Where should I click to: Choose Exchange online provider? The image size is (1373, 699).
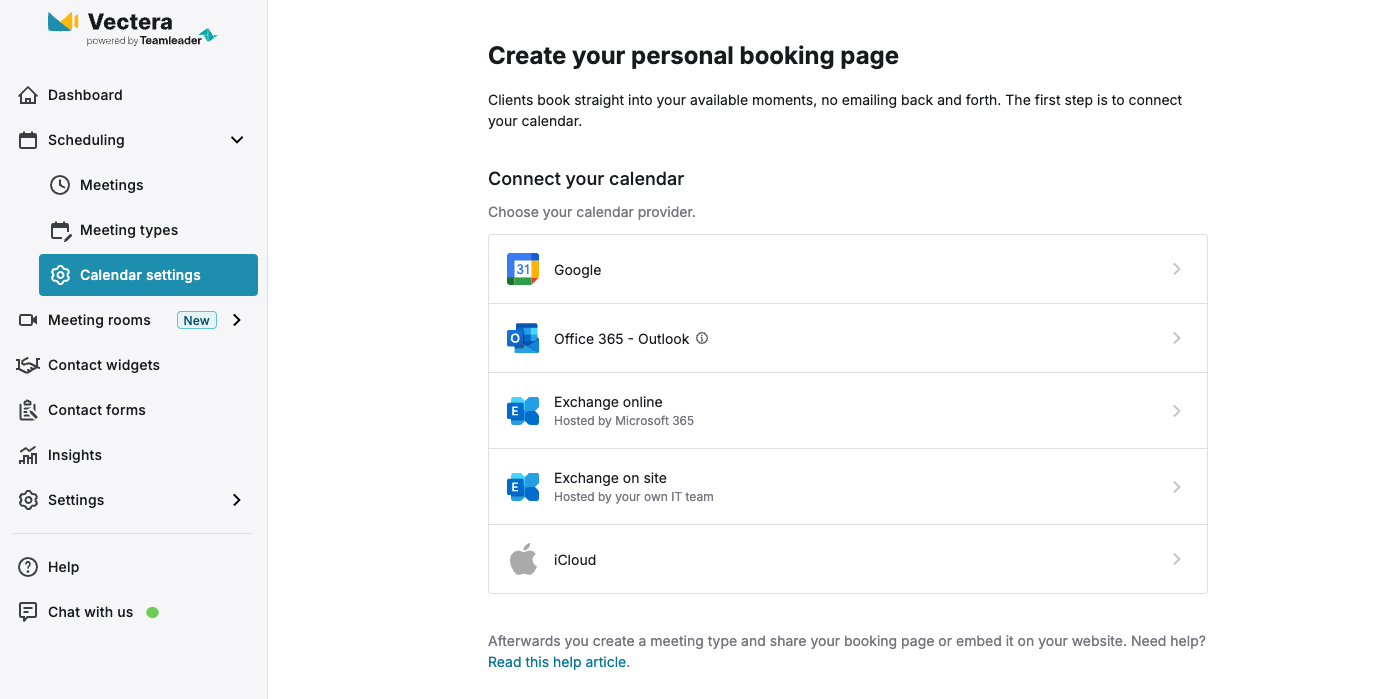tap(848, 411)
